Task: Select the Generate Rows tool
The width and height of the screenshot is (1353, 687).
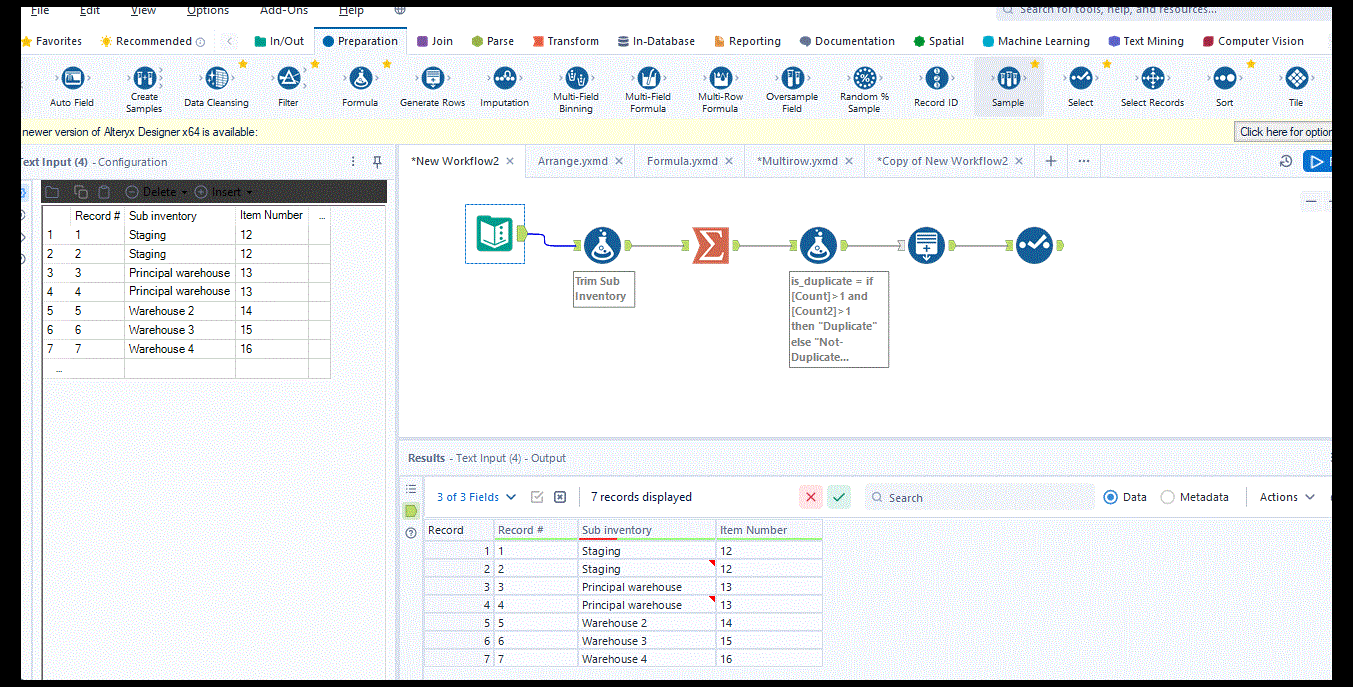Action: tap(432, 80)
